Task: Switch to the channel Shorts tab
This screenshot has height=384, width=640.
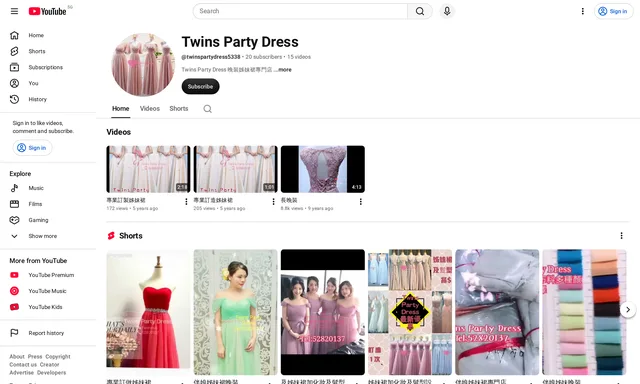Action: pos(179,109)
